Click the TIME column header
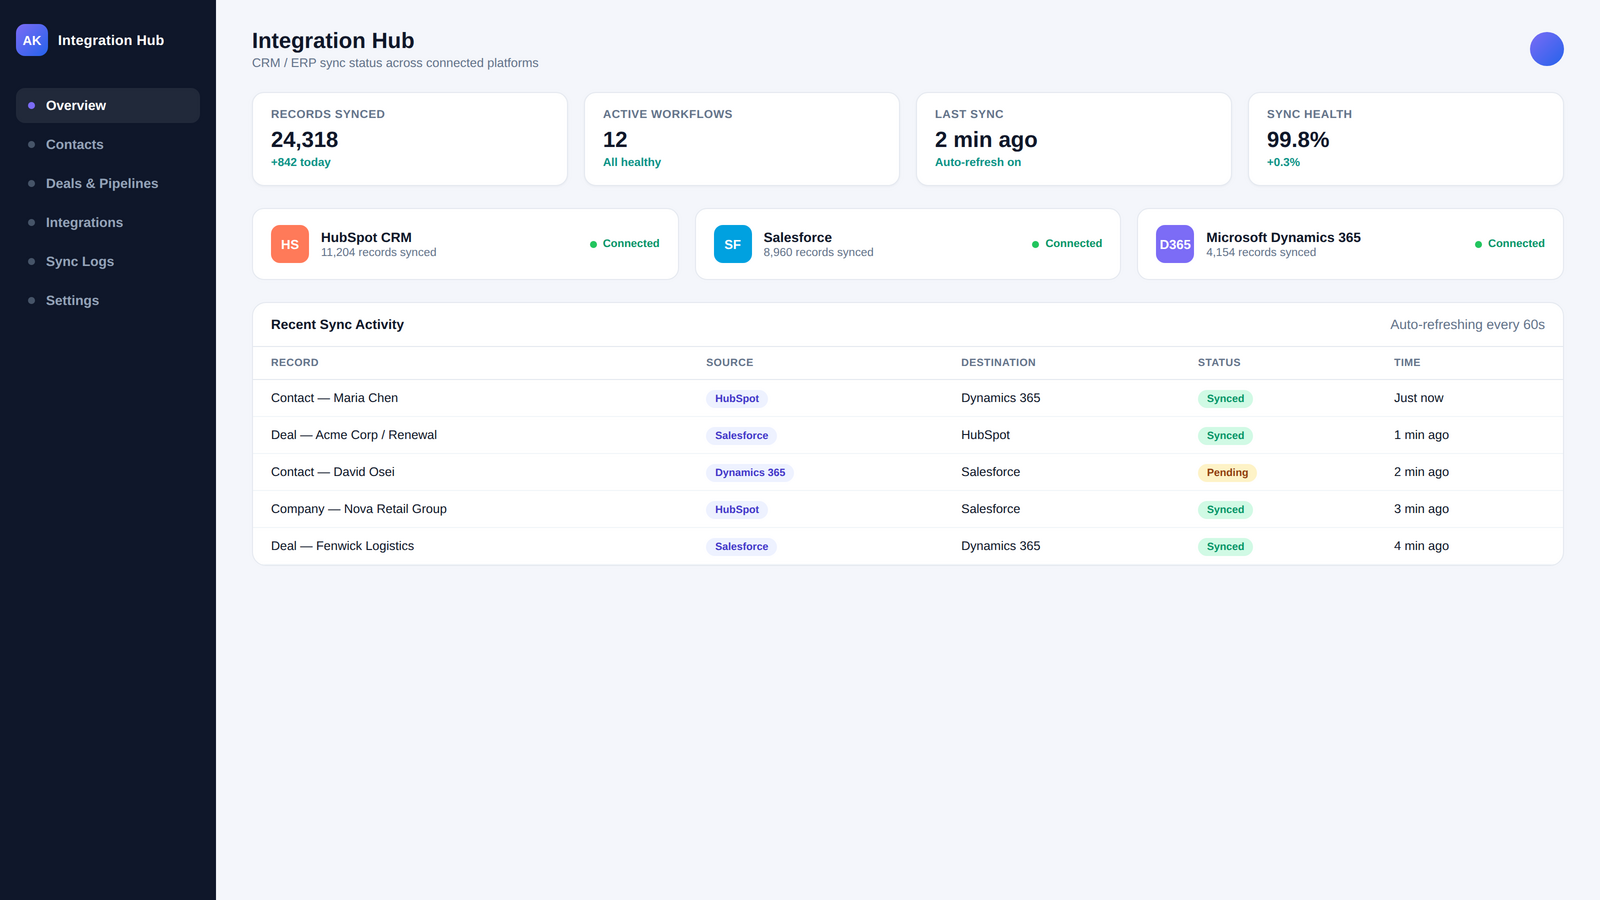 [1407, 363]
